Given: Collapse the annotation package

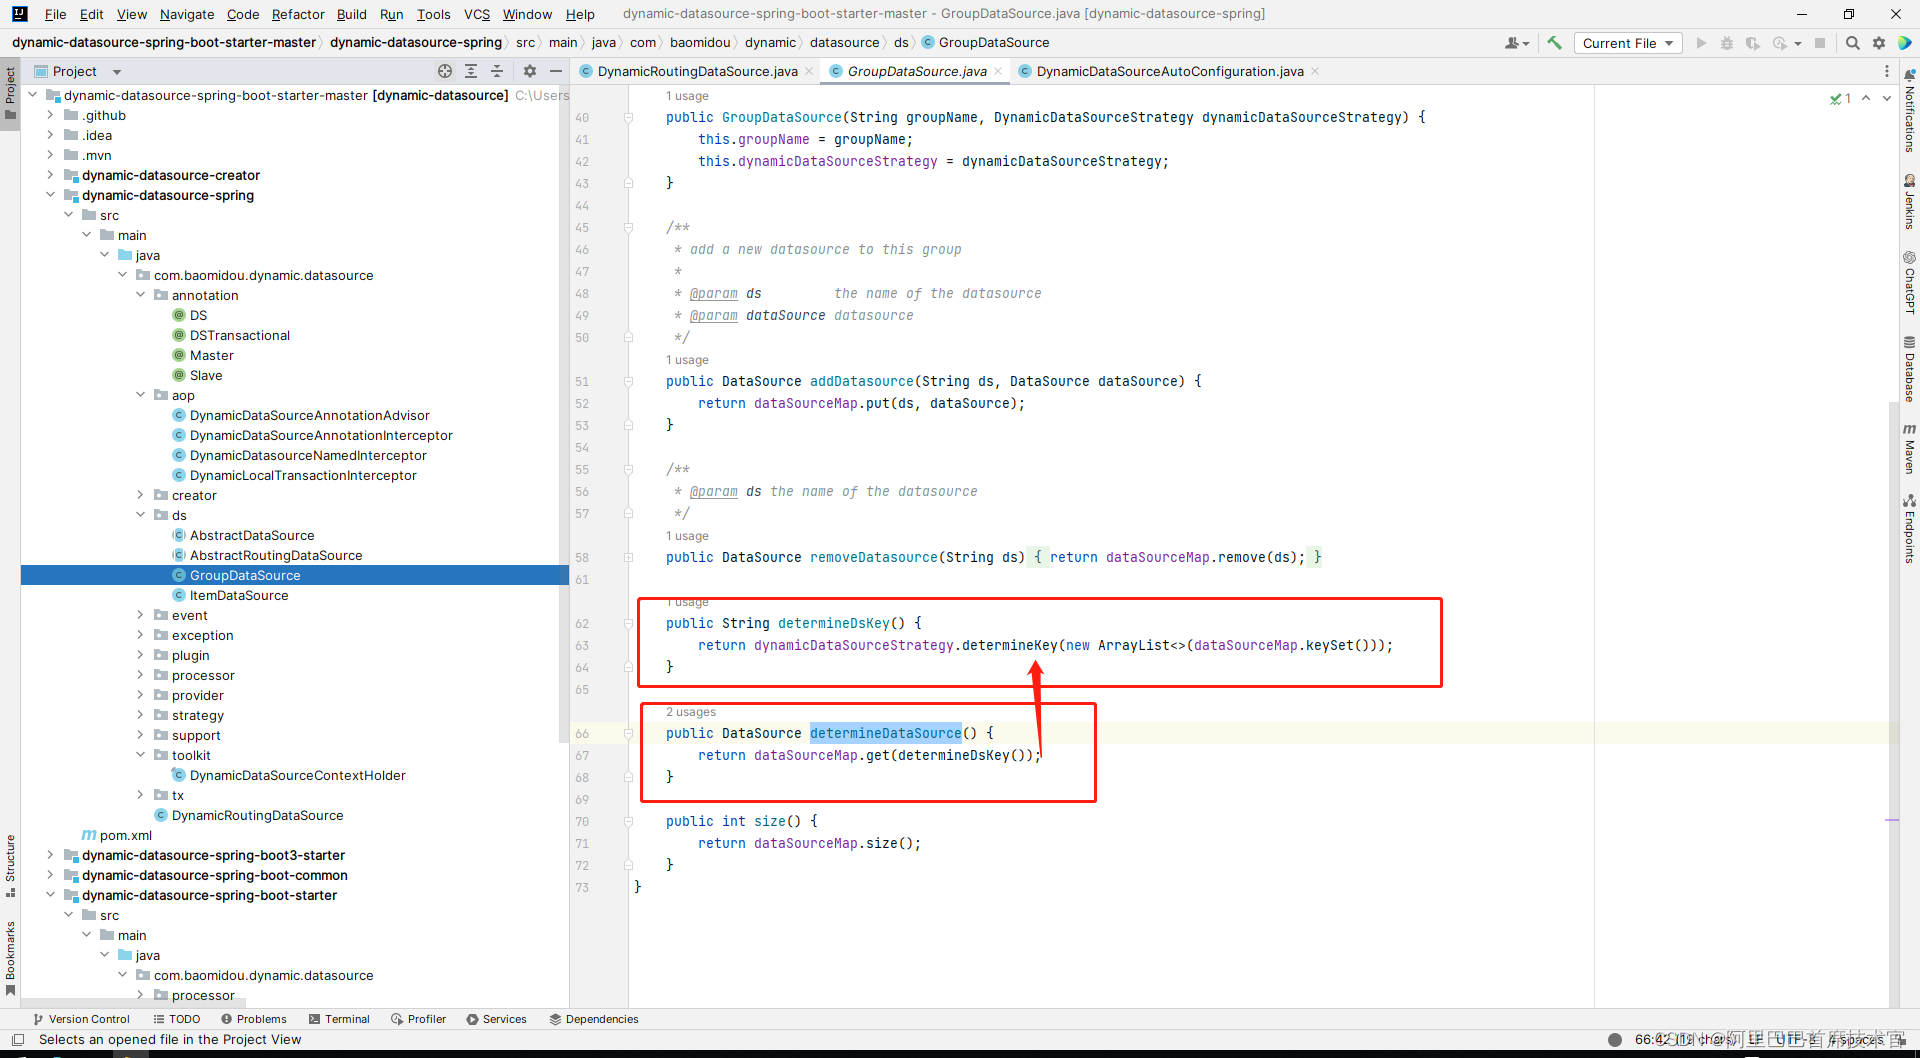Looking at the screenshot, I should (140, 295).
